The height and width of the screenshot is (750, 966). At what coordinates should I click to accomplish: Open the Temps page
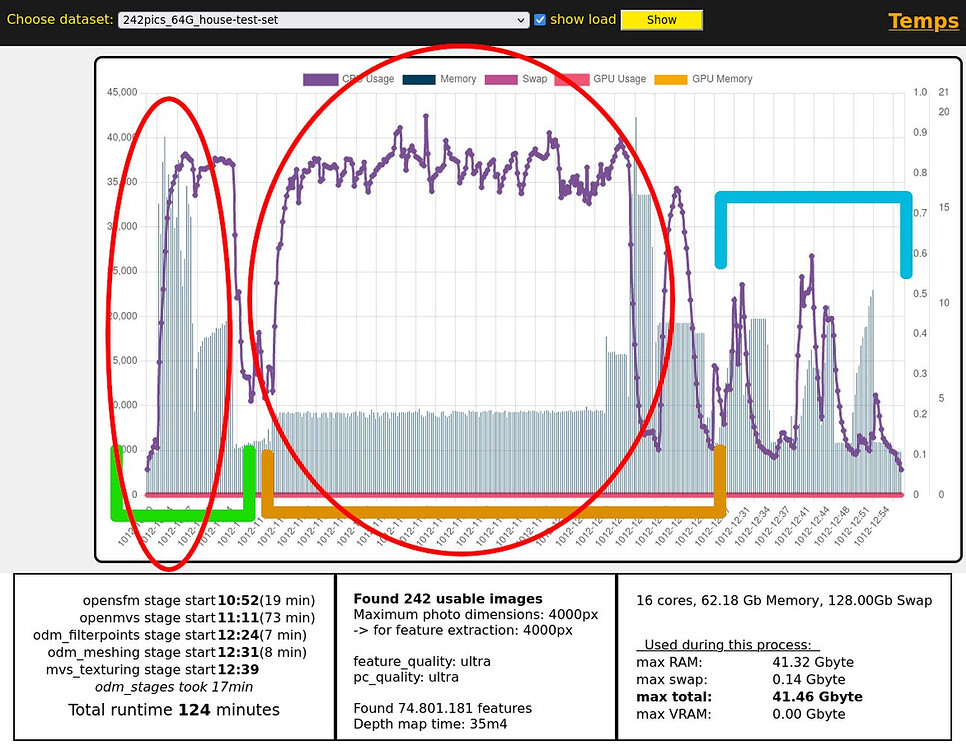click(922, 21)
